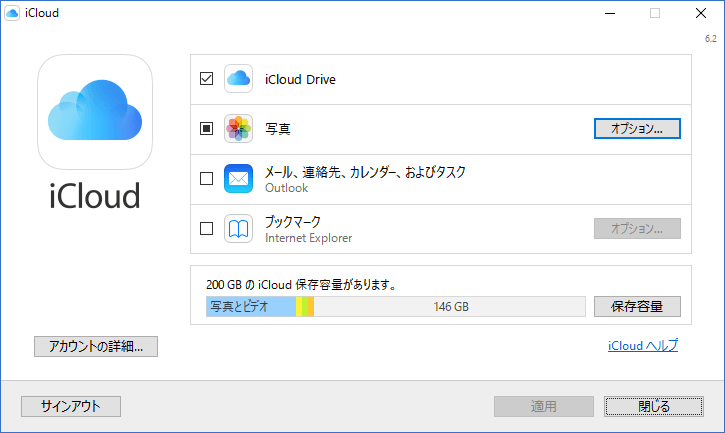Toggle the 写真 (Photos) checkbox
The height and width of the screenshot is (433, 725).
[207, 128]
